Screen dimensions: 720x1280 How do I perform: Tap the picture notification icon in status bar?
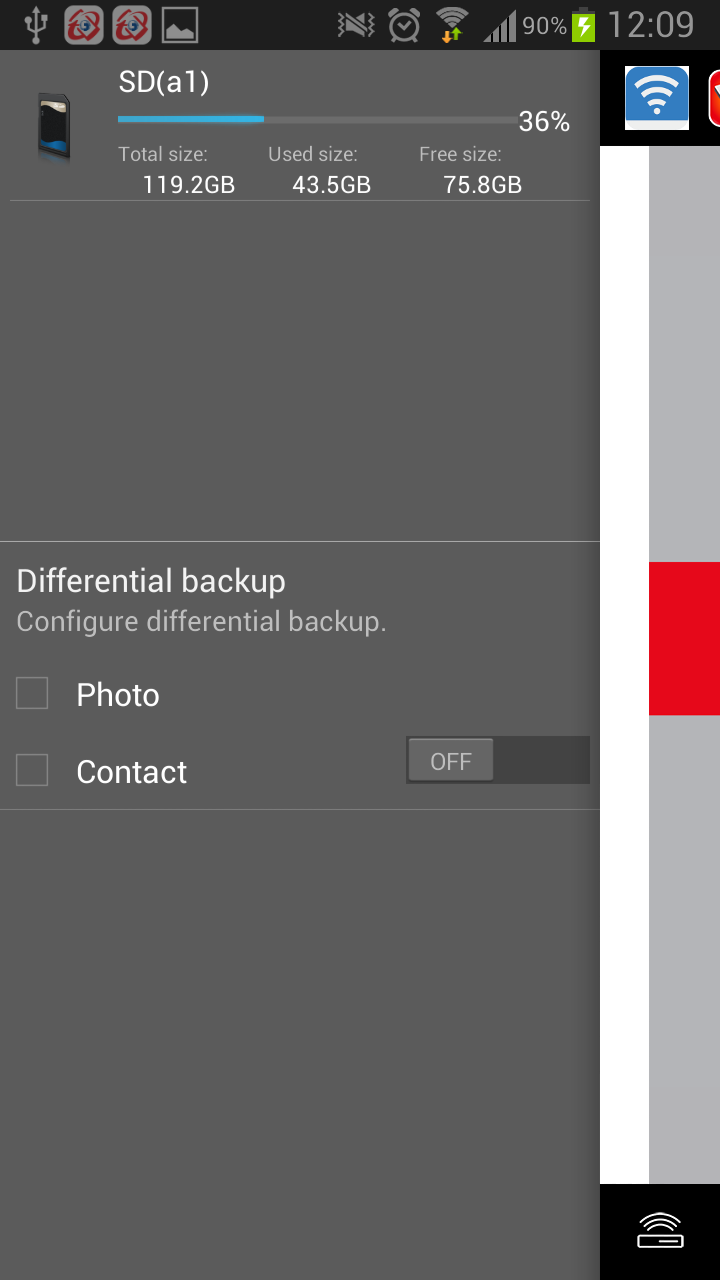pyautogui.click(x=180, y=25)
